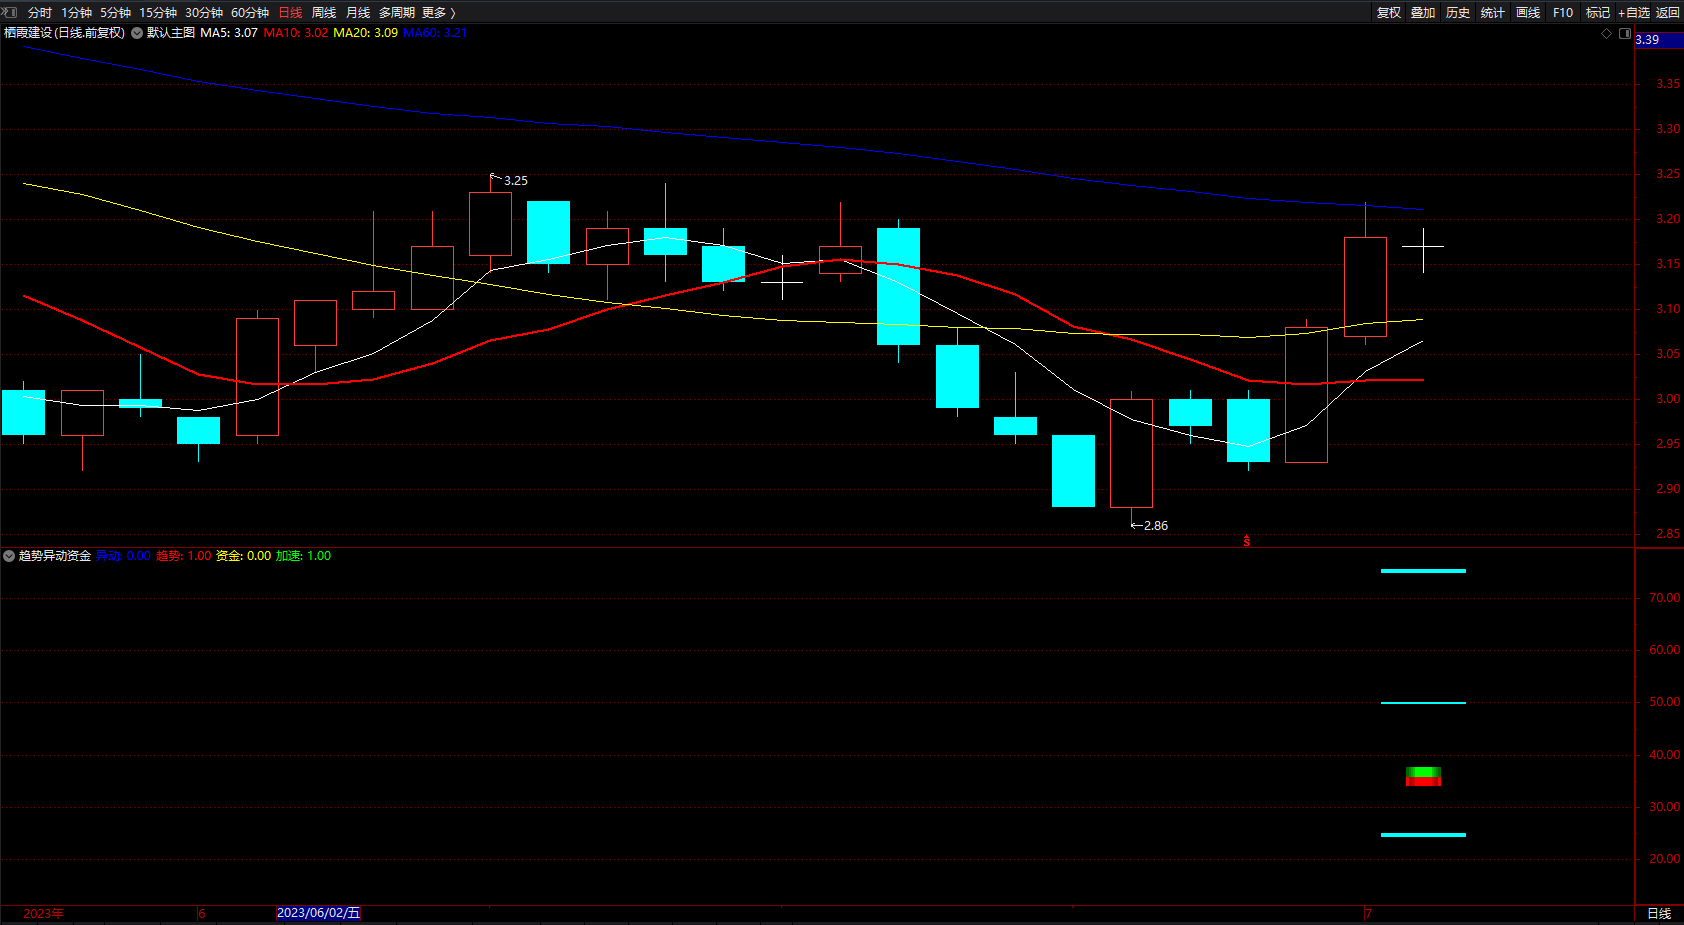Switch to 周线 weekly chart
Screen dimensions: 1684x925
(x=324, y=13)
